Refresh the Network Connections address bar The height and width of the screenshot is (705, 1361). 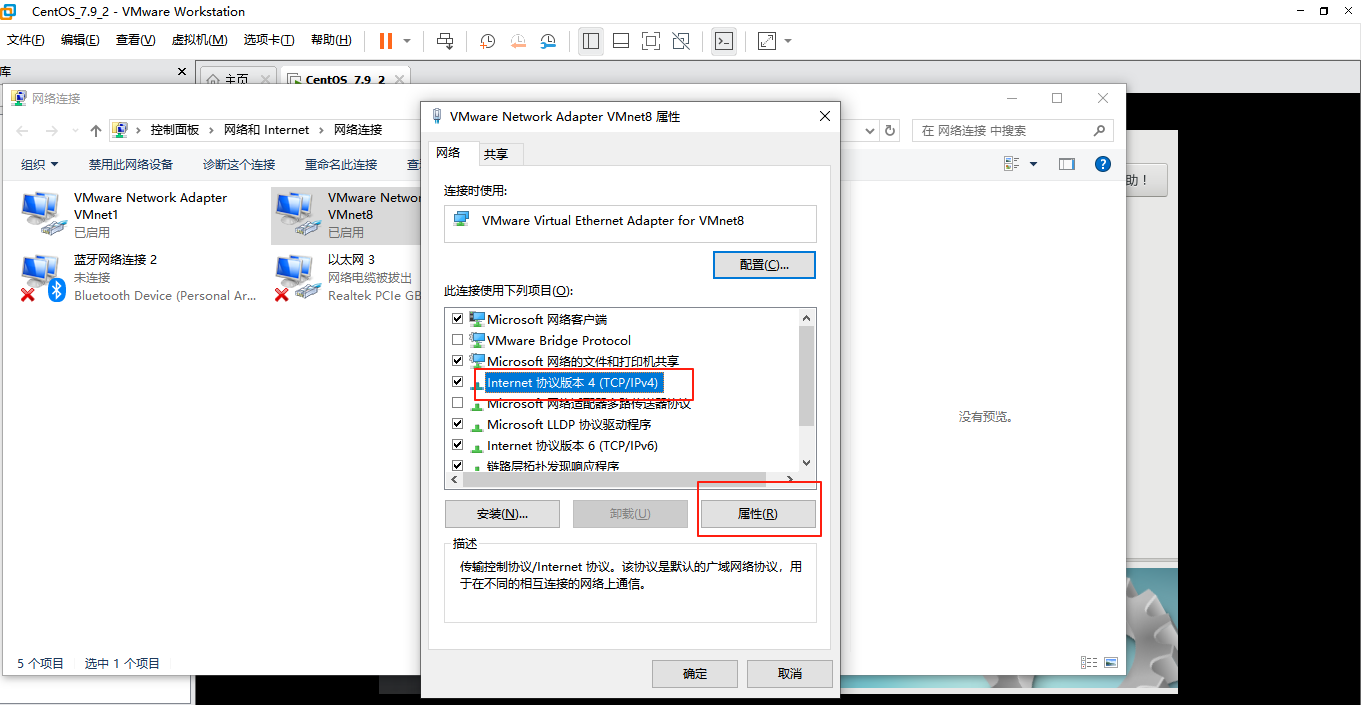click(x=891, y=130)
